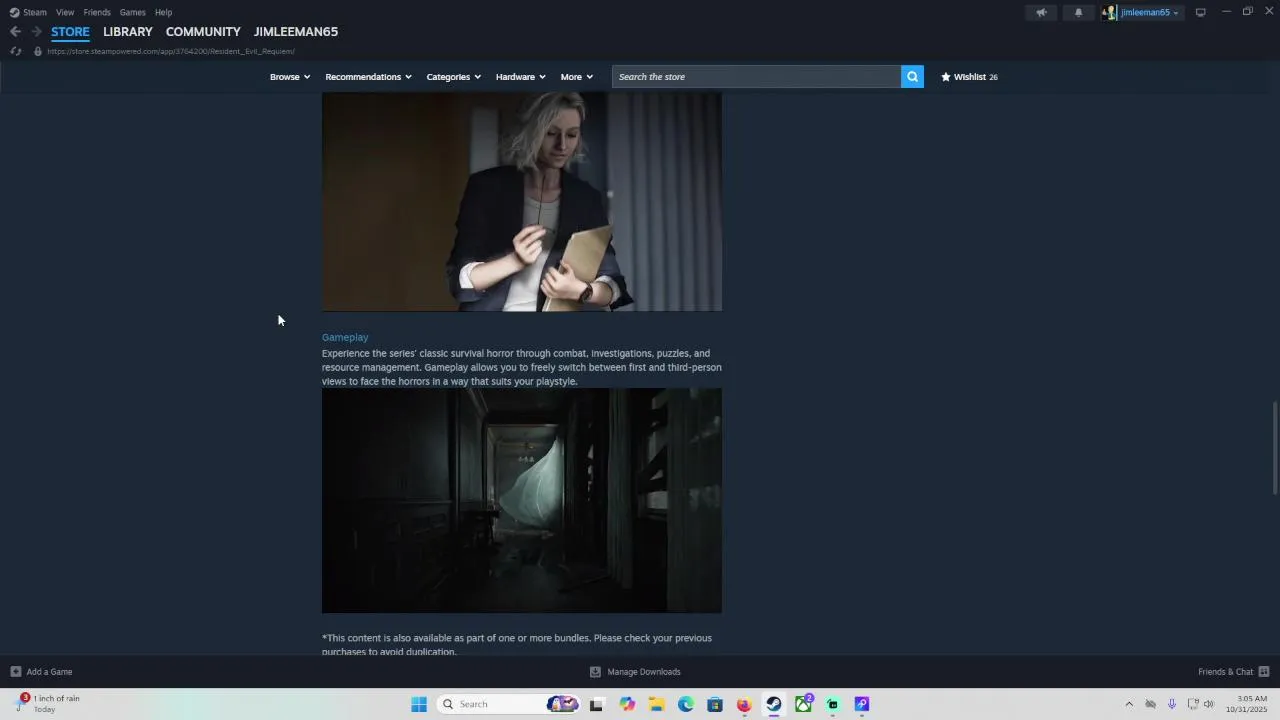This screenshot has height=720, width=1280.
Task: Click the store page URL text
Action: [171, 51]
